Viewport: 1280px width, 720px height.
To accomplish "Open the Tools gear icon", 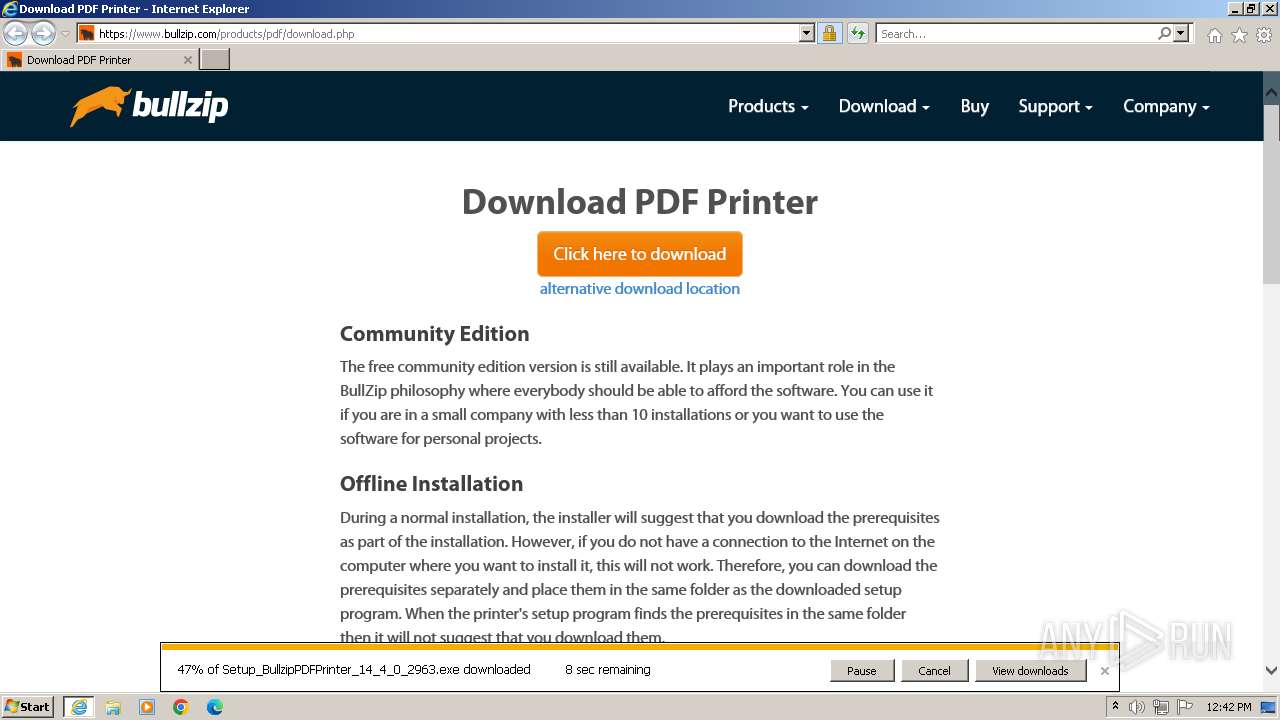I will coord(1264,35).
